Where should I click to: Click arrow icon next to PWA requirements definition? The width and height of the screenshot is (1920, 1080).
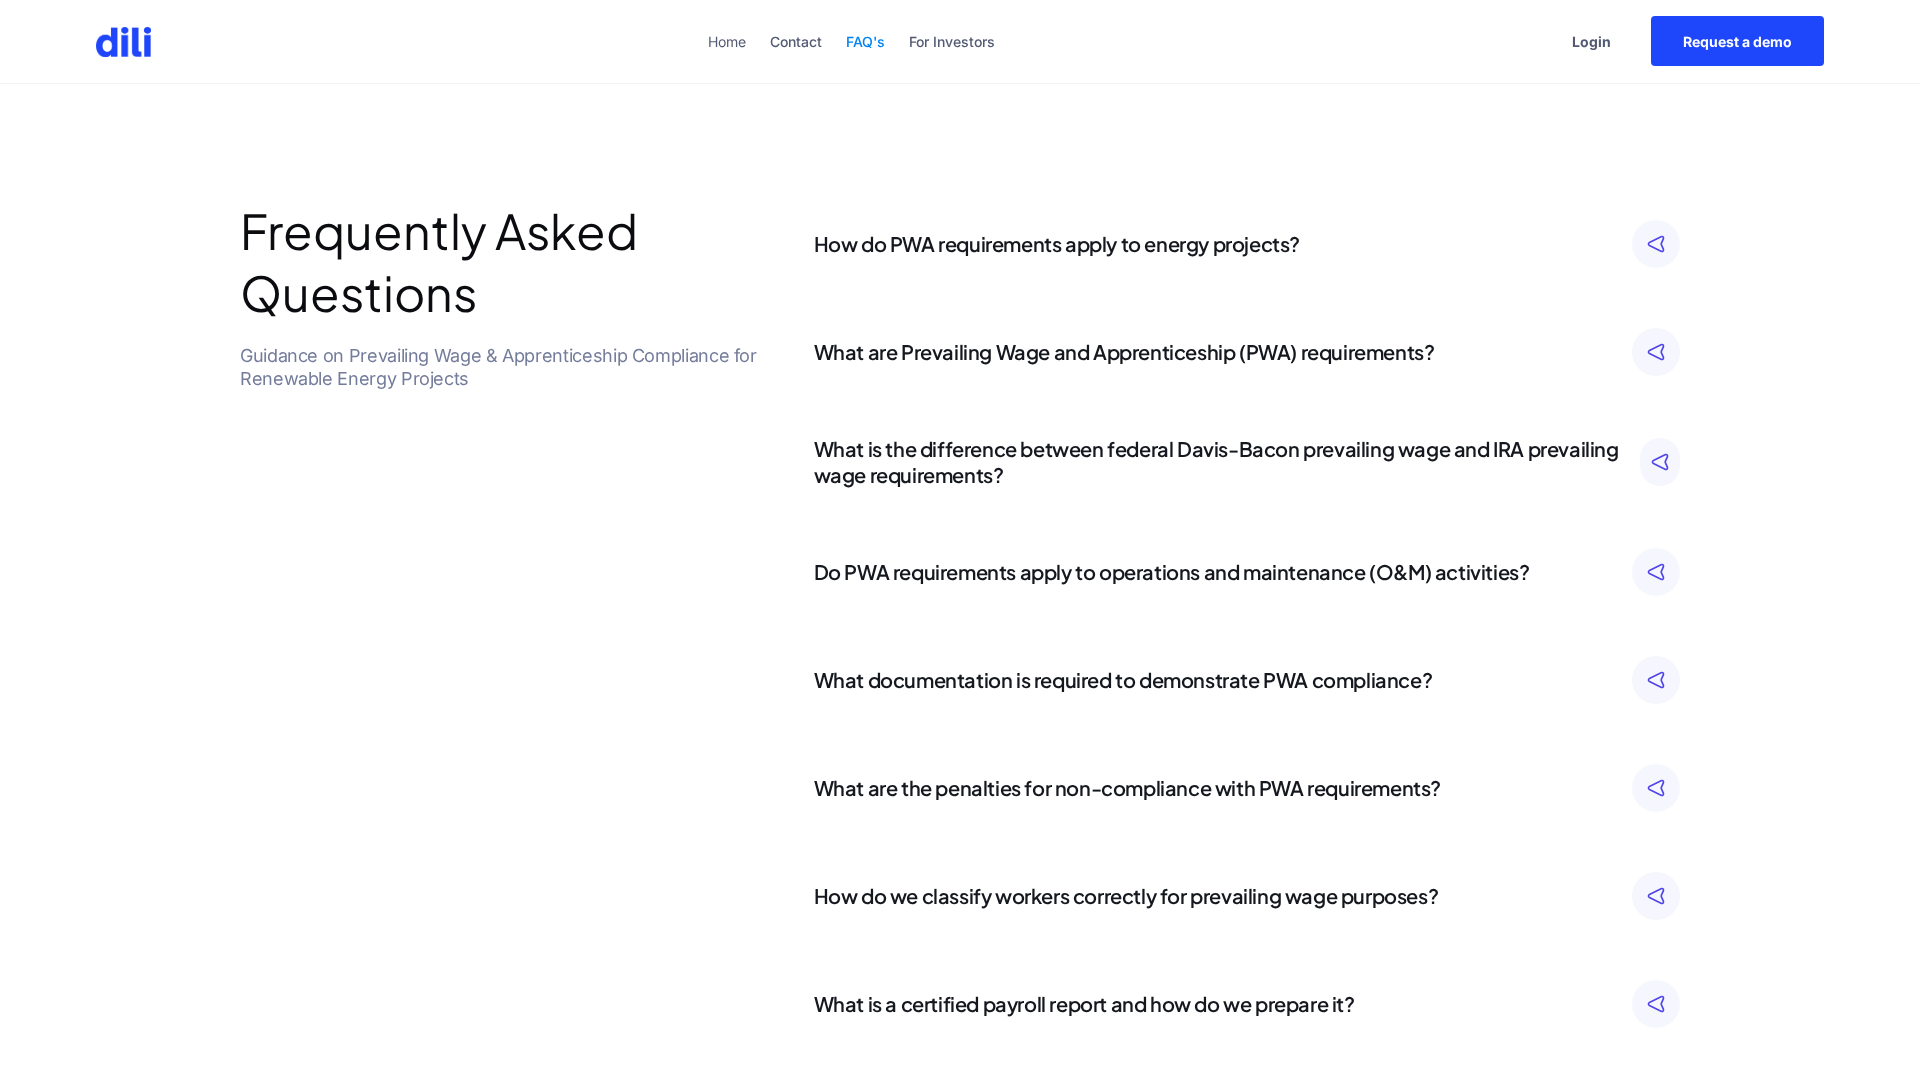(1655, 352)
